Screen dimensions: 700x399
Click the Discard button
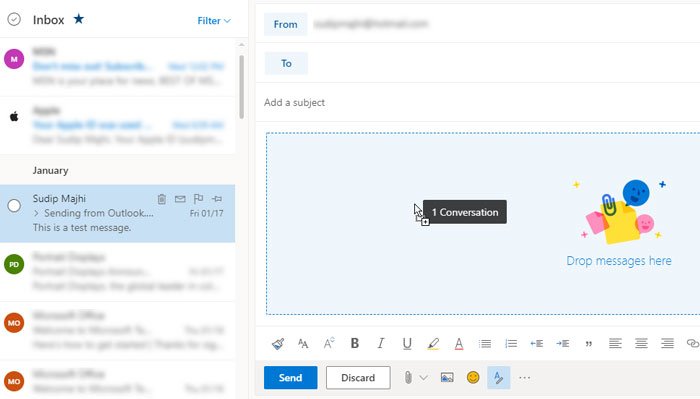click(358, 378)
